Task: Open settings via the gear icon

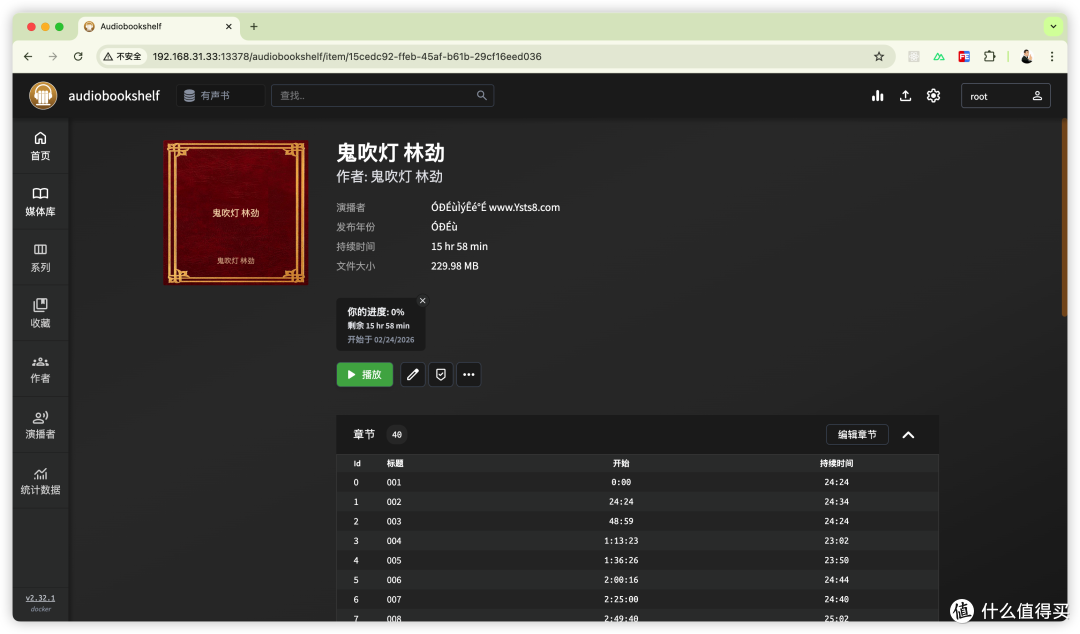Action: pos(933,95)
